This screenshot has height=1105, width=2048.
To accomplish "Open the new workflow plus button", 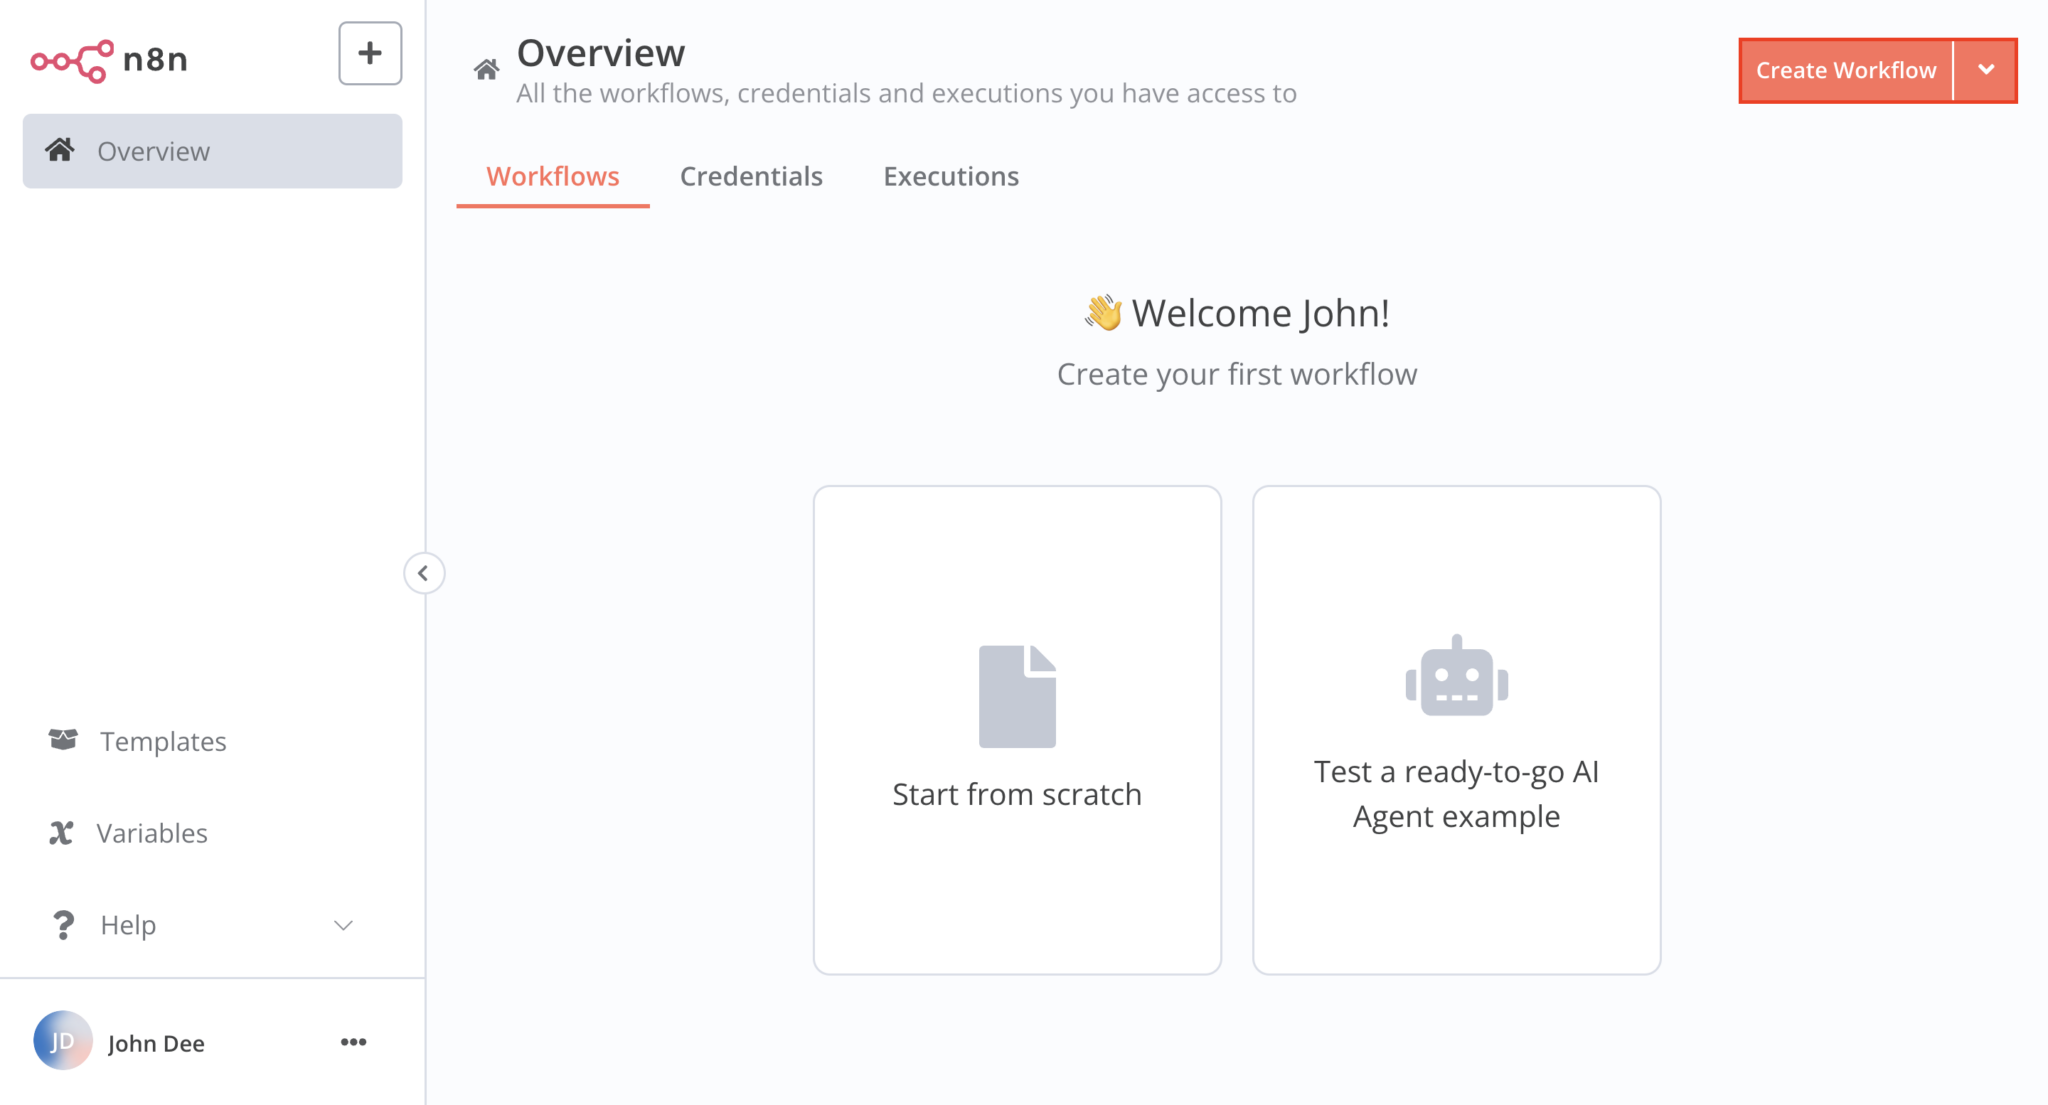I will click(x=369, y=53).
